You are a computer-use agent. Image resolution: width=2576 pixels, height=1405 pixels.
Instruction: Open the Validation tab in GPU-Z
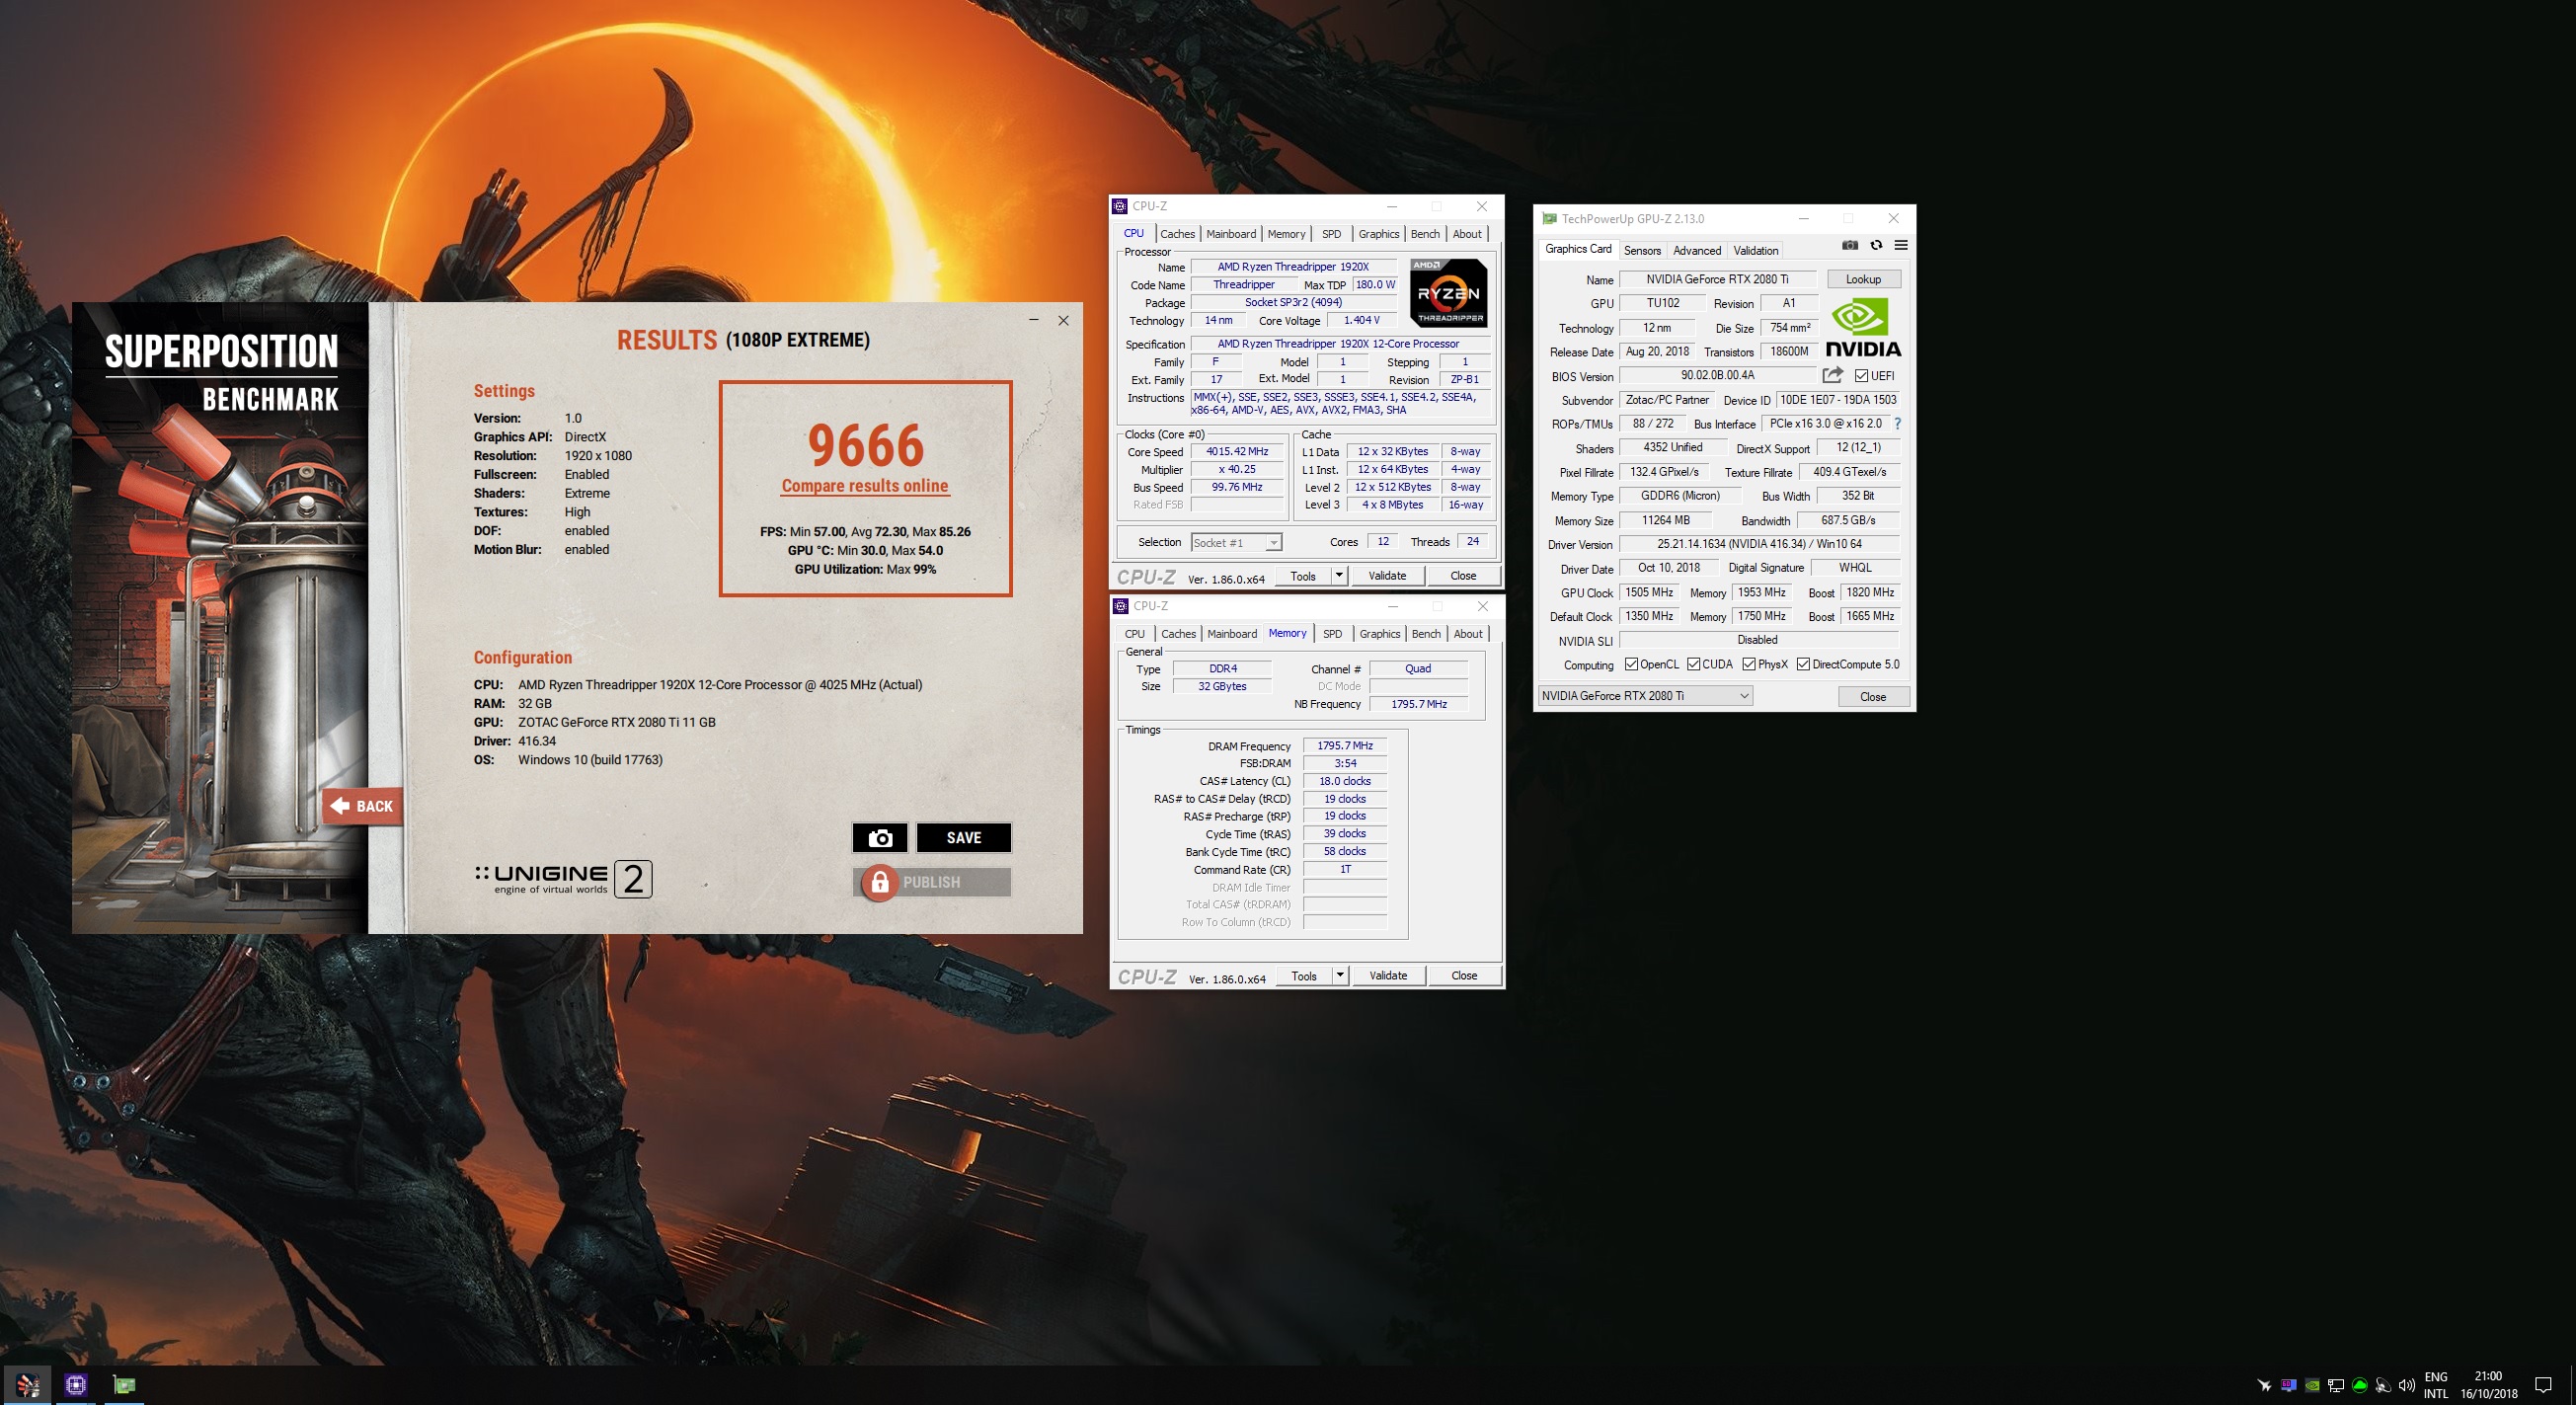1756,250
